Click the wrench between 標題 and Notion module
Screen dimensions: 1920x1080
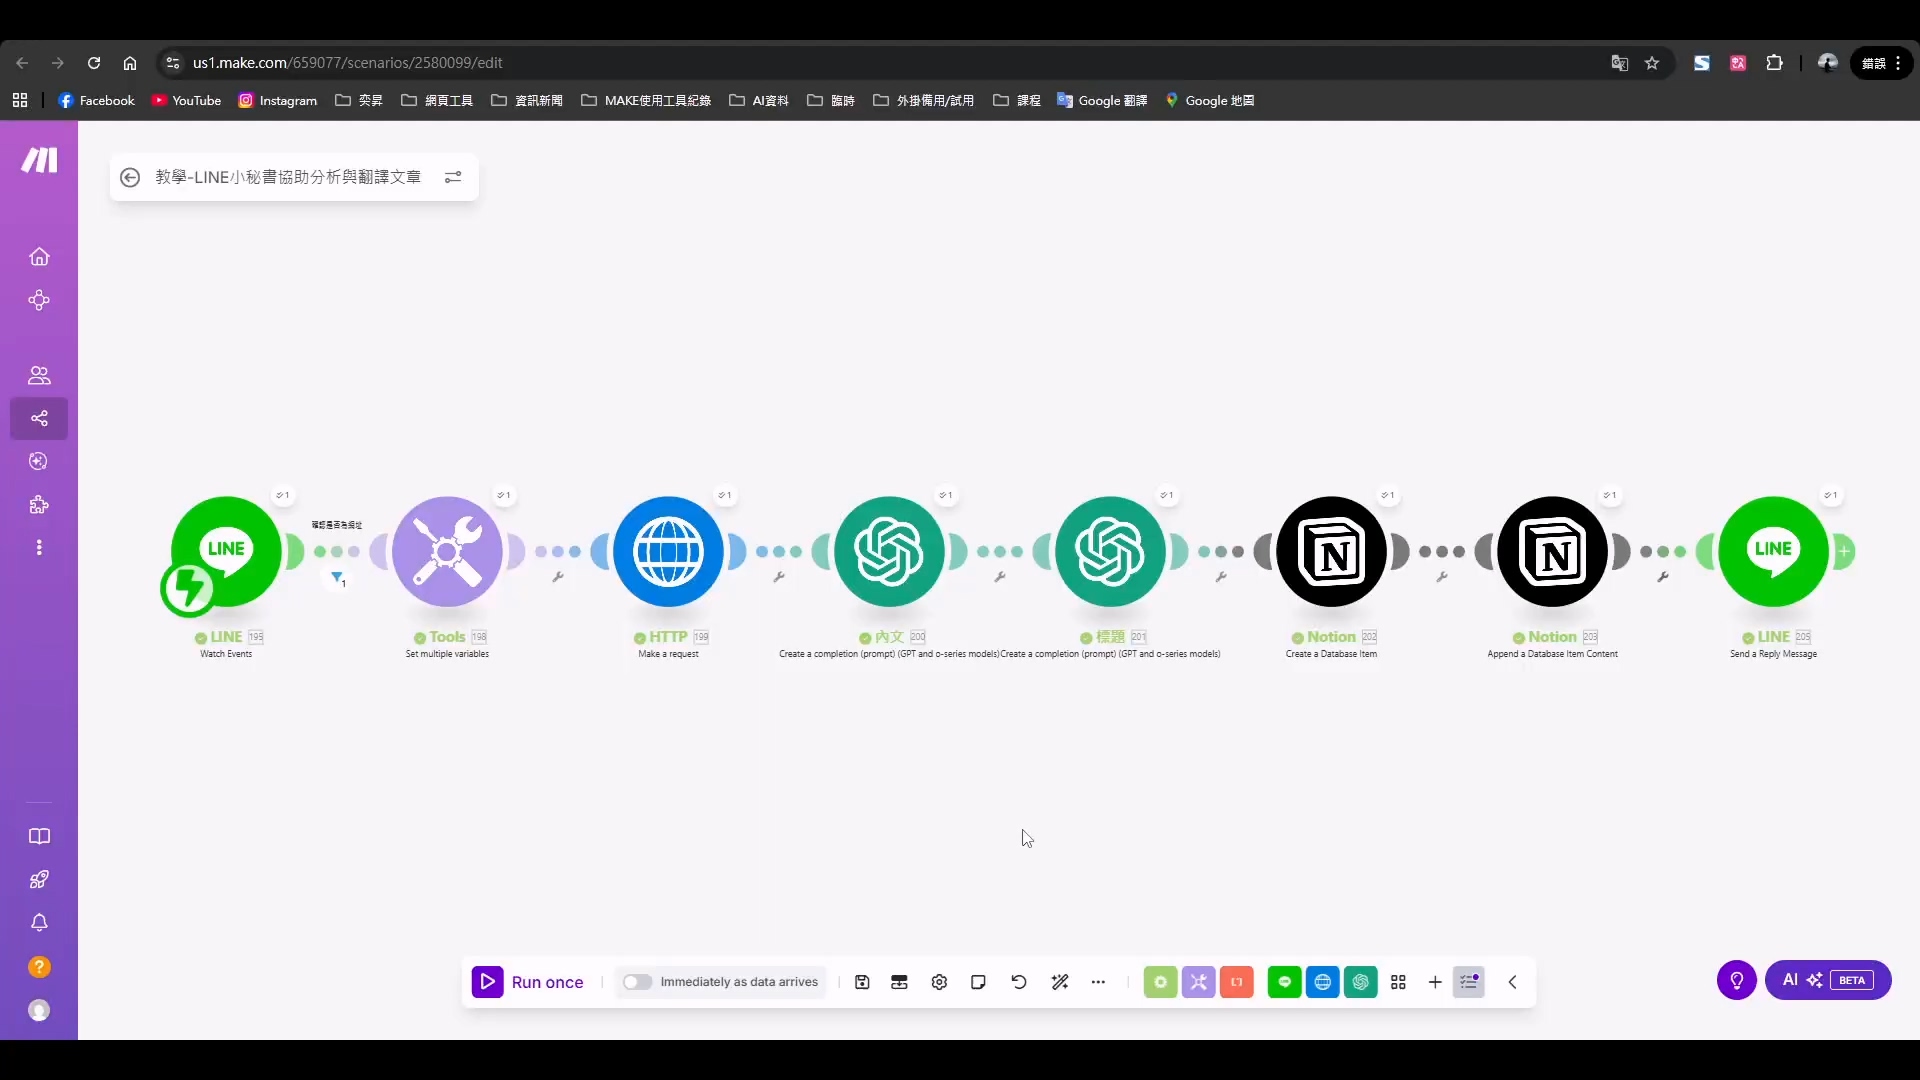click(1221, 577)
